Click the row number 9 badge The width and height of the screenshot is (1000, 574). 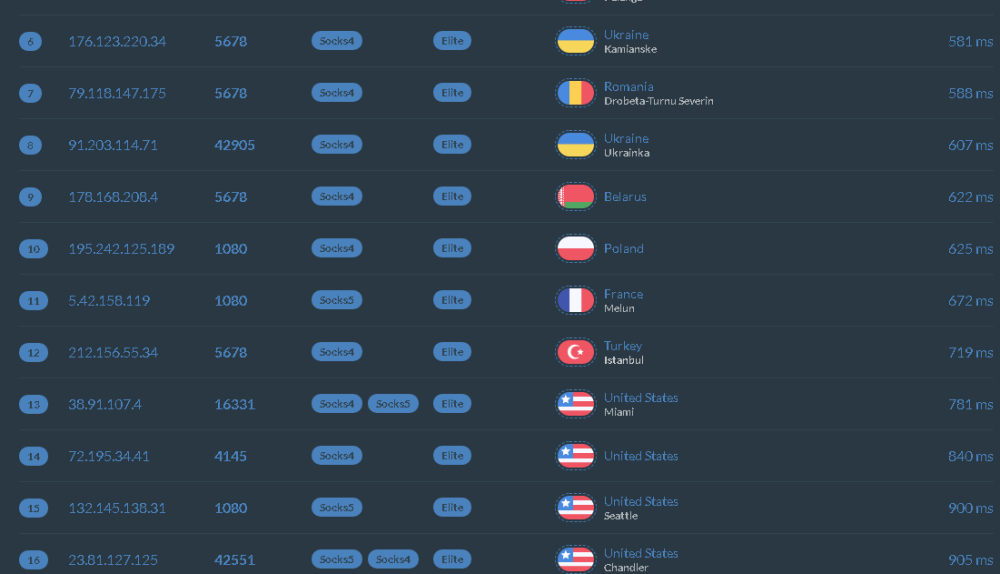[30, 197]
